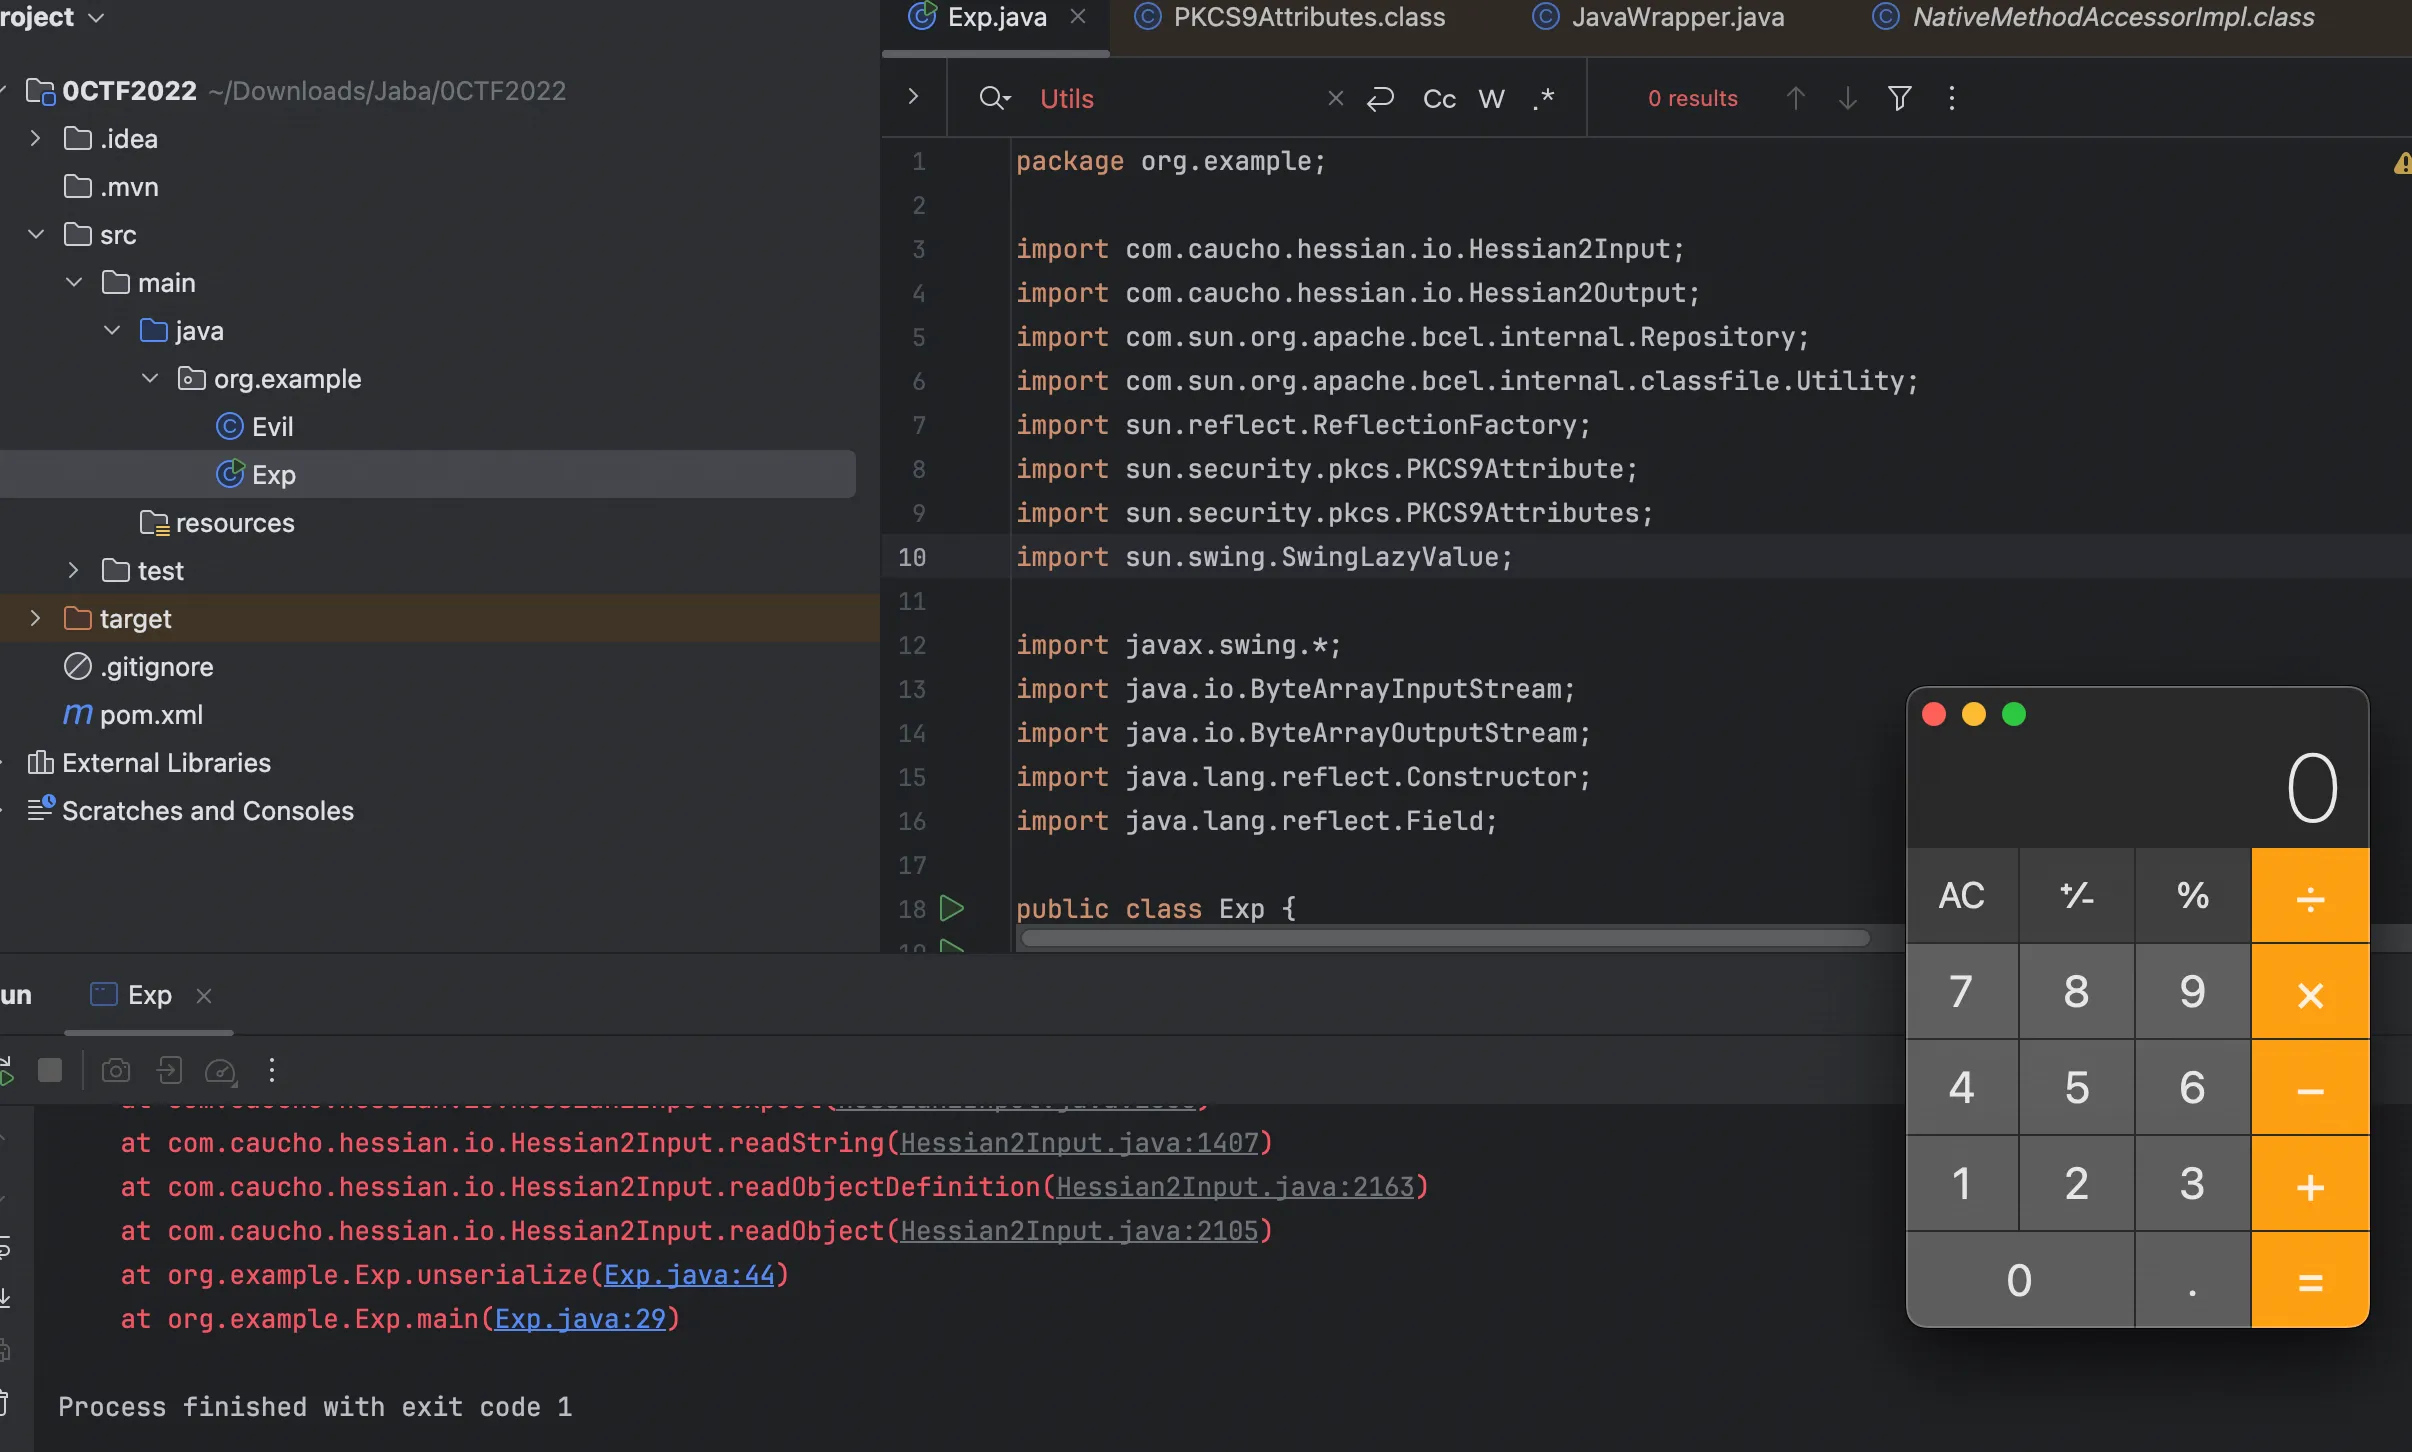2412x1452 pixels.
Task: Collapse the org.example package
Action: (x=150, y=379)
